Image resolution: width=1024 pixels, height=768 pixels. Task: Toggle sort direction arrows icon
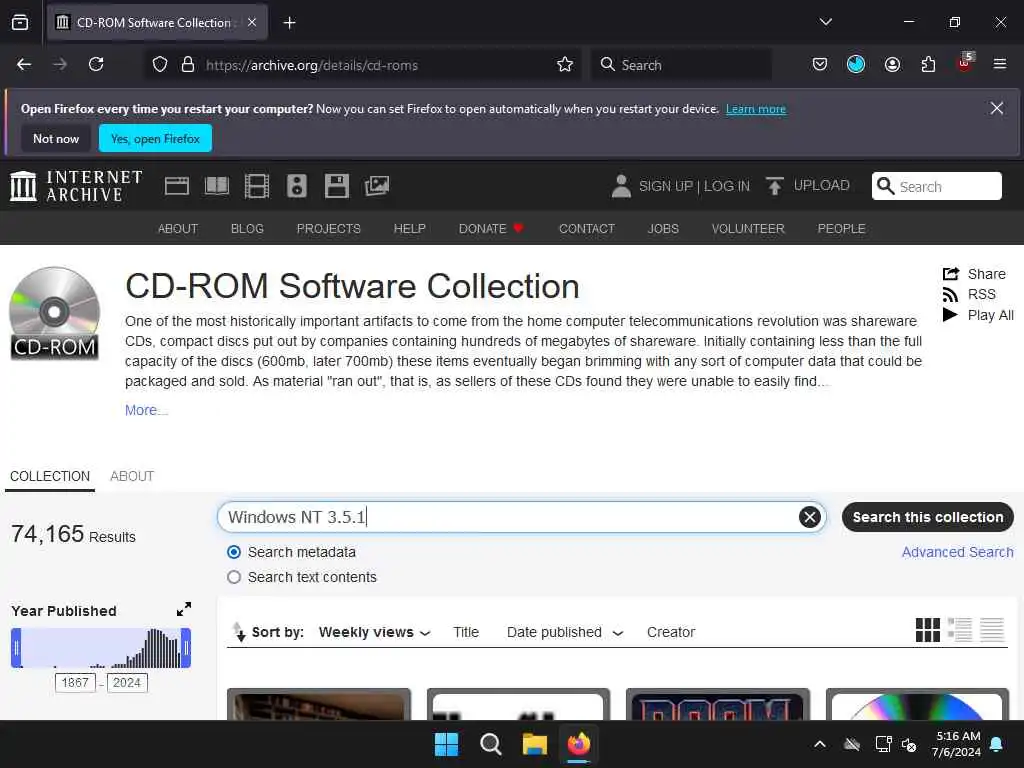[239, 632]
